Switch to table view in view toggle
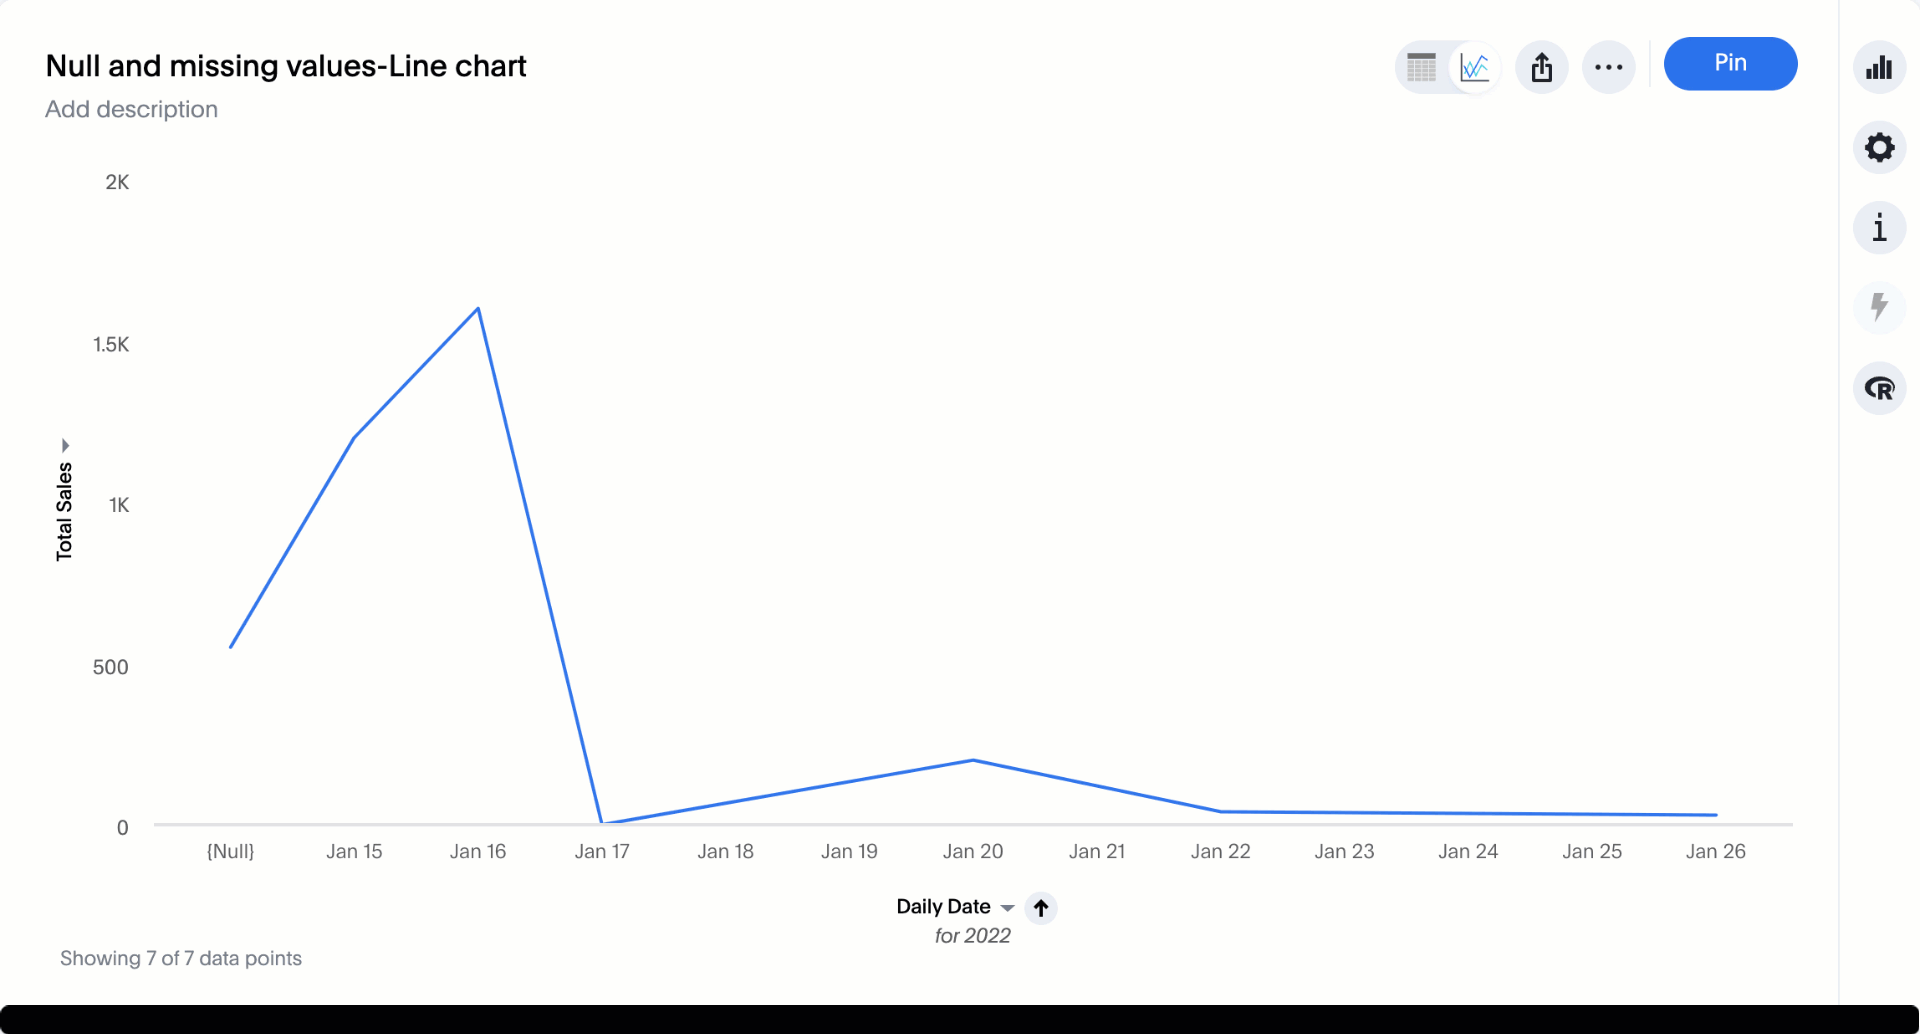Viewport: 1920px width, 1034px height. point(1421,67)
